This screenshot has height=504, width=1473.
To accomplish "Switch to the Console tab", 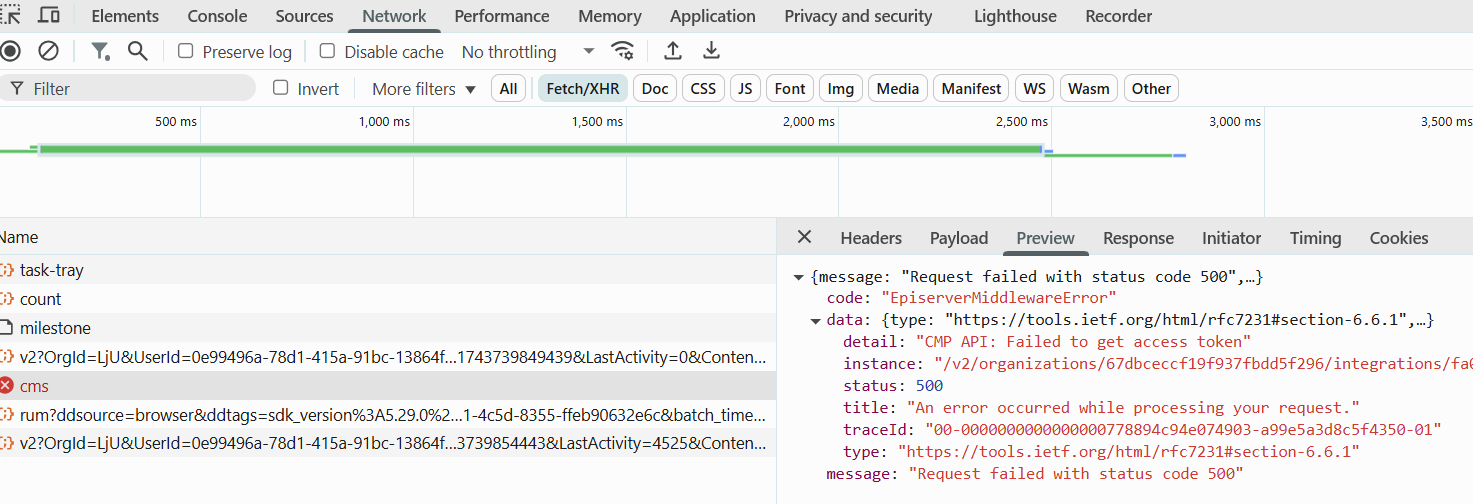I will pos(217,16).
